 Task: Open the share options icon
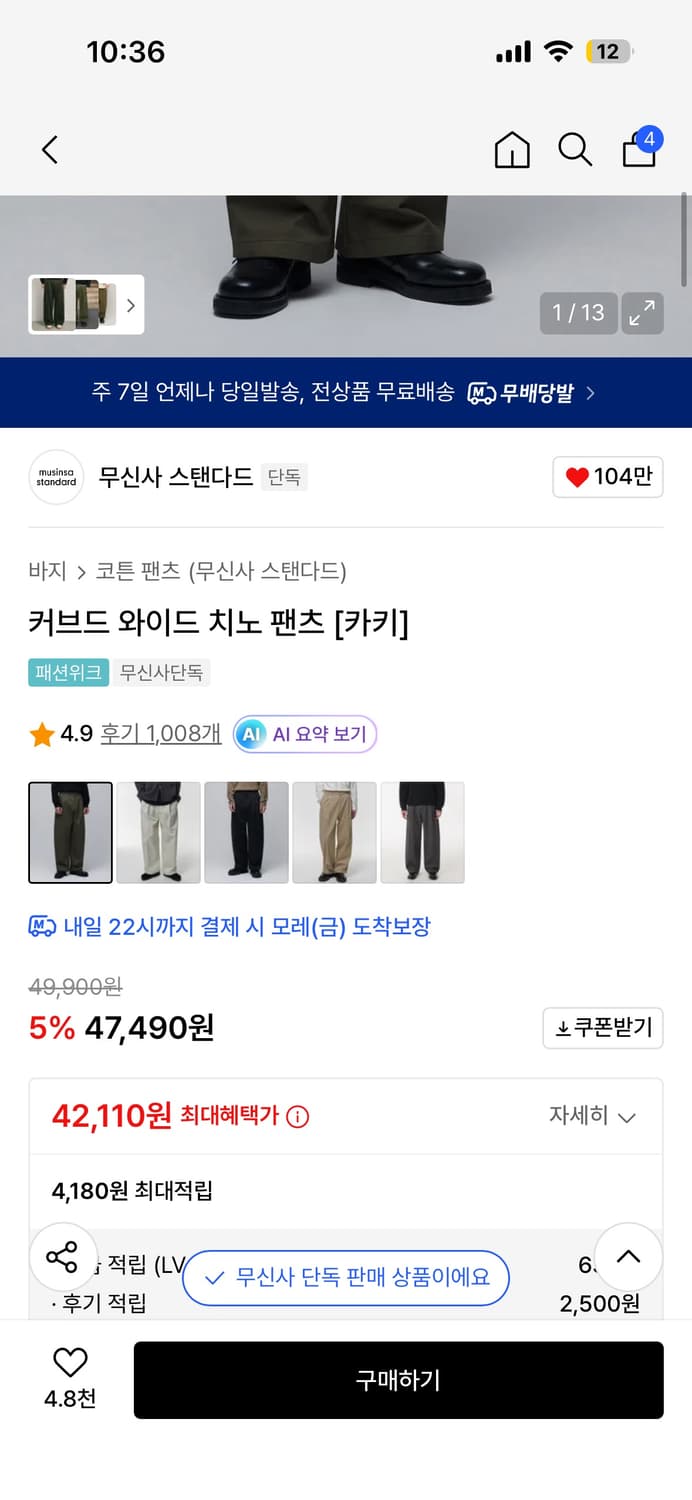point(63,1258)
